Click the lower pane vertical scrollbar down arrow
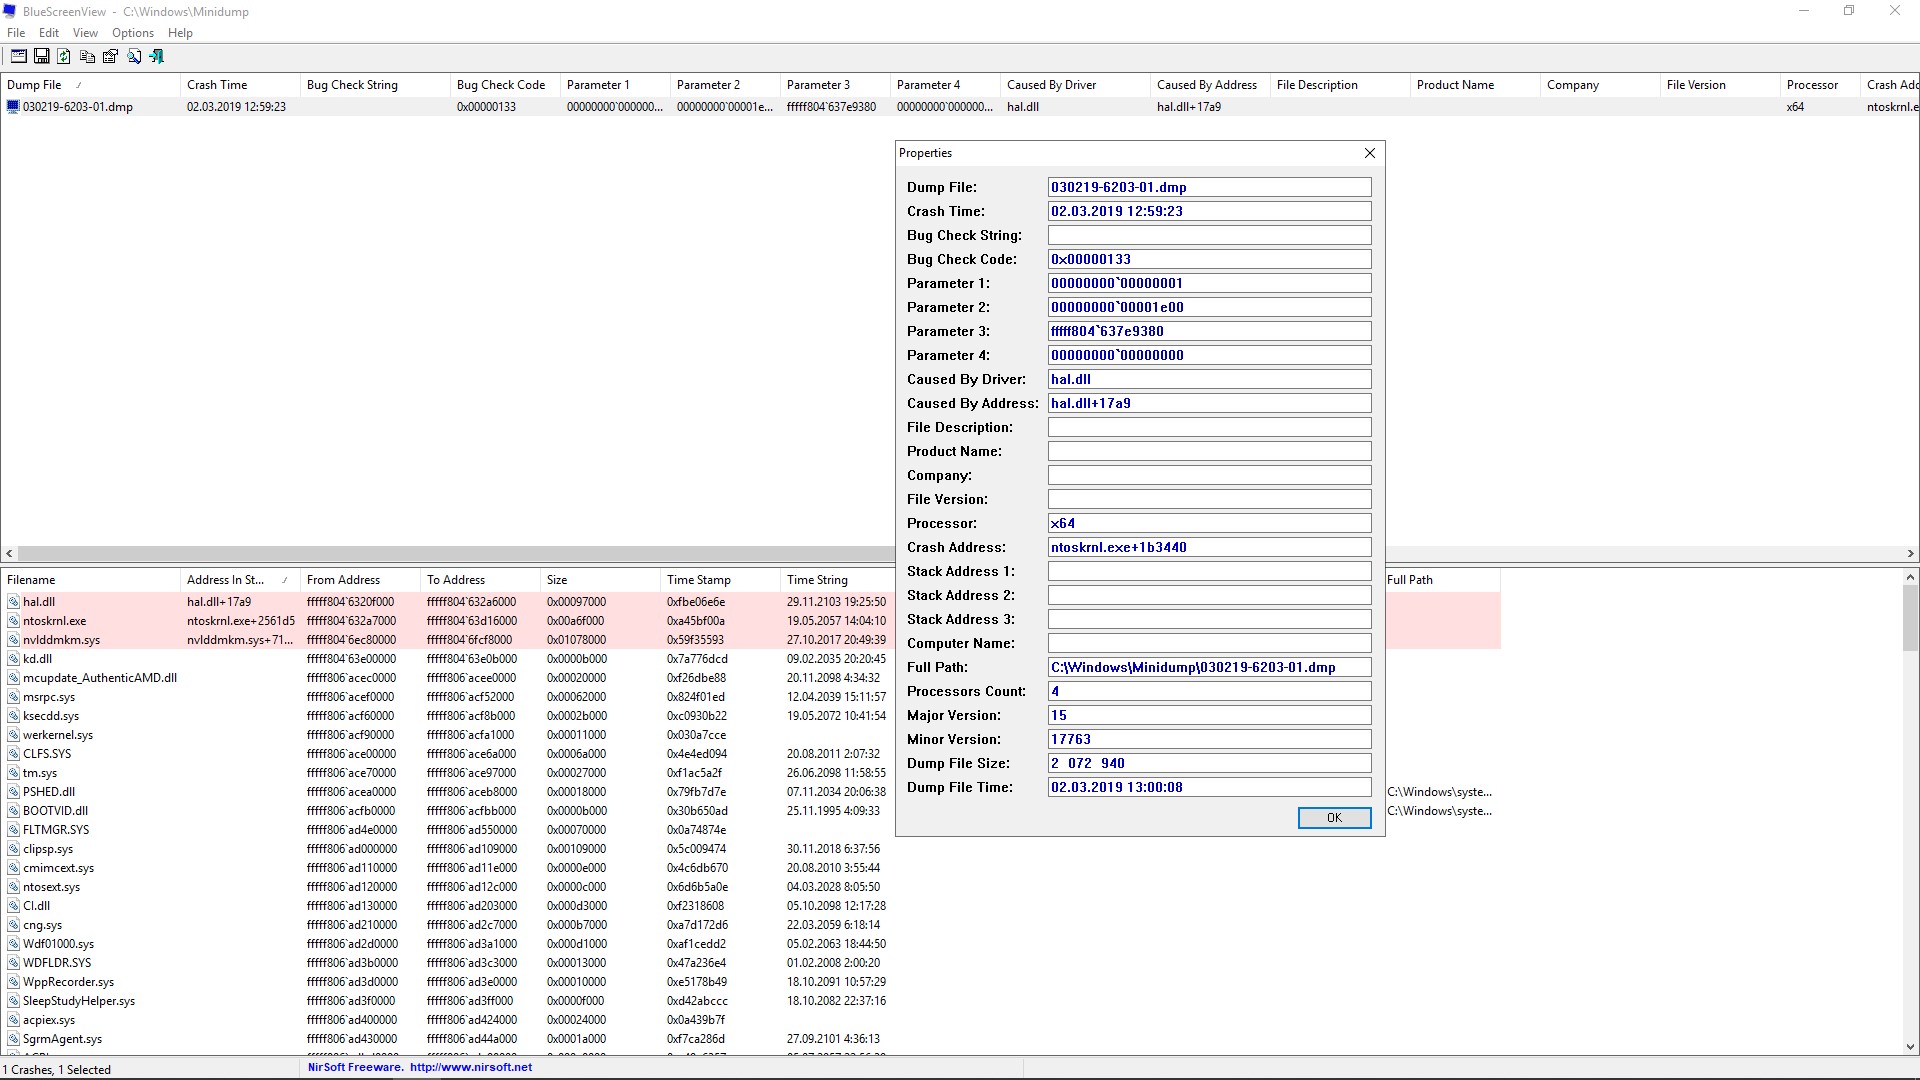This screenshot has width=1920, height=1080. [x=1910, y=1047]
